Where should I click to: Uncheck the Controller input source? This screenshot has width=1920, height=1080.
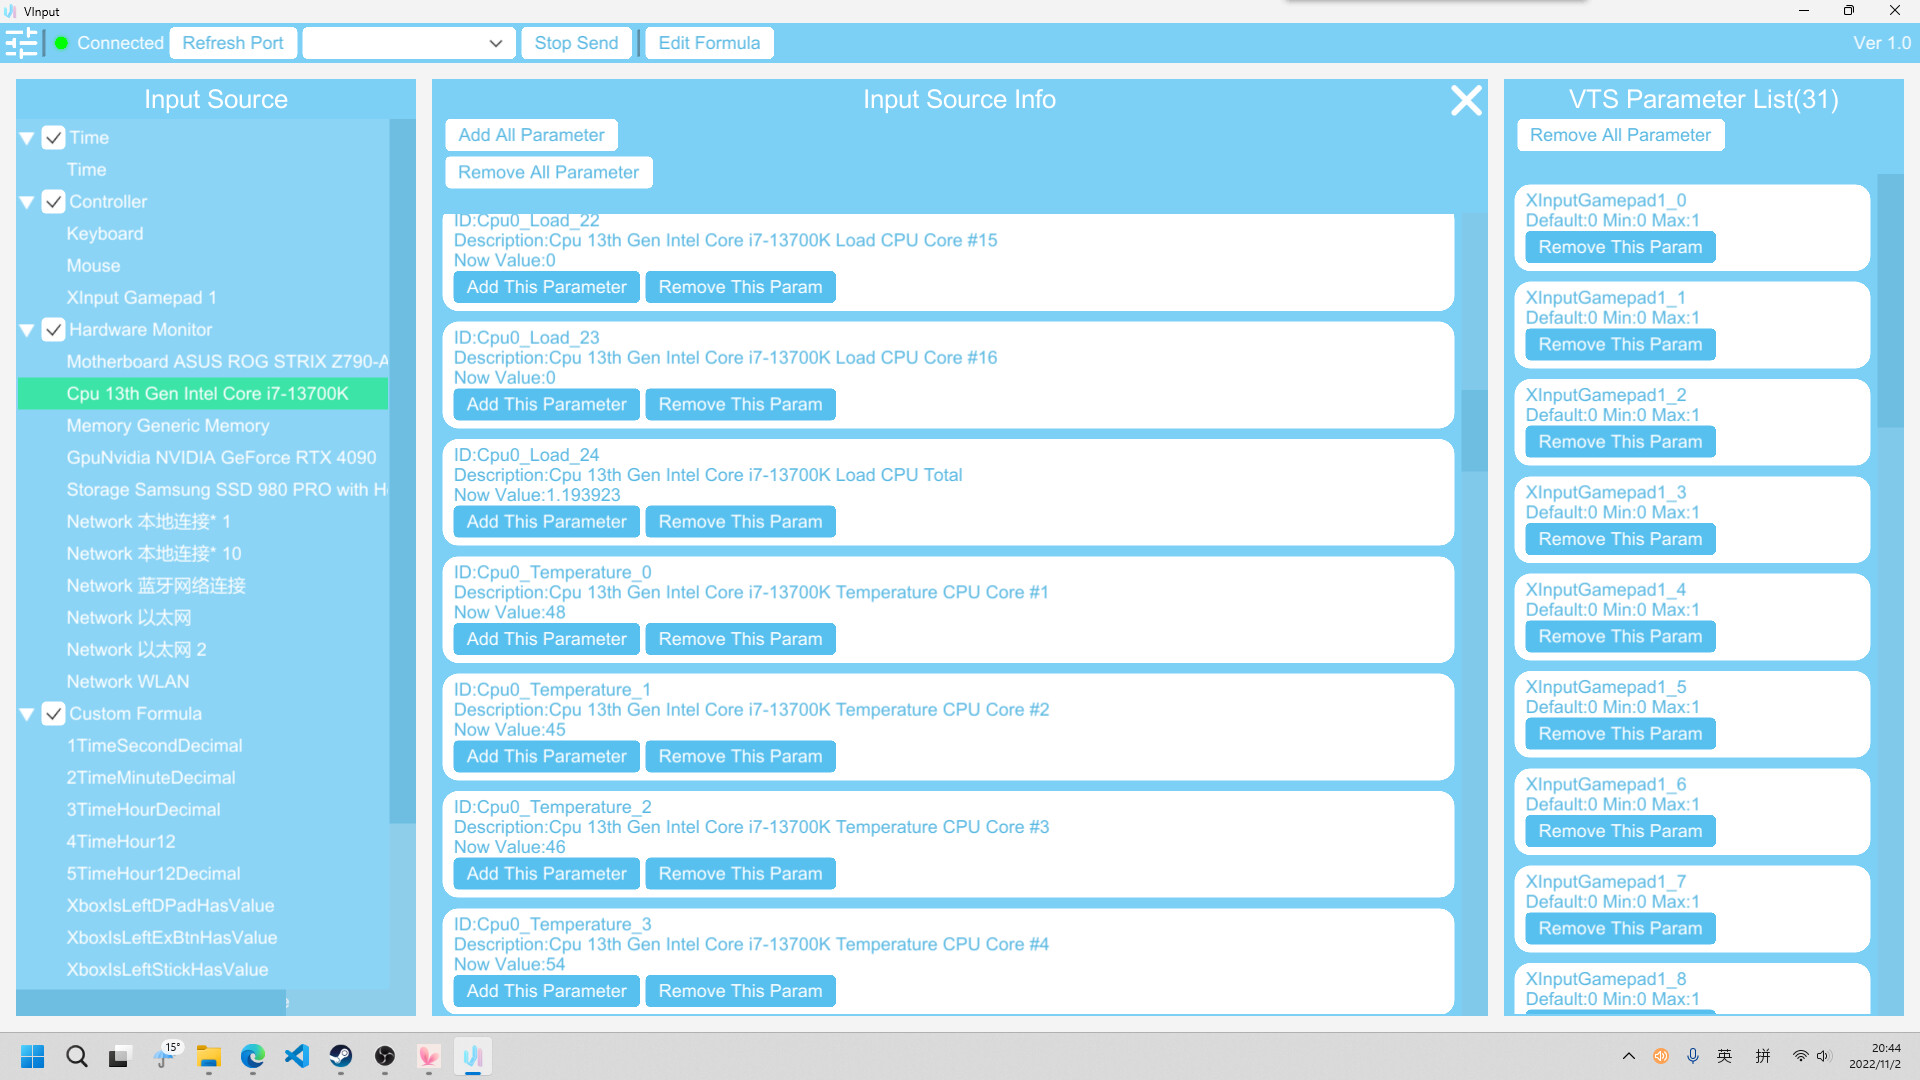coord(54,201)
